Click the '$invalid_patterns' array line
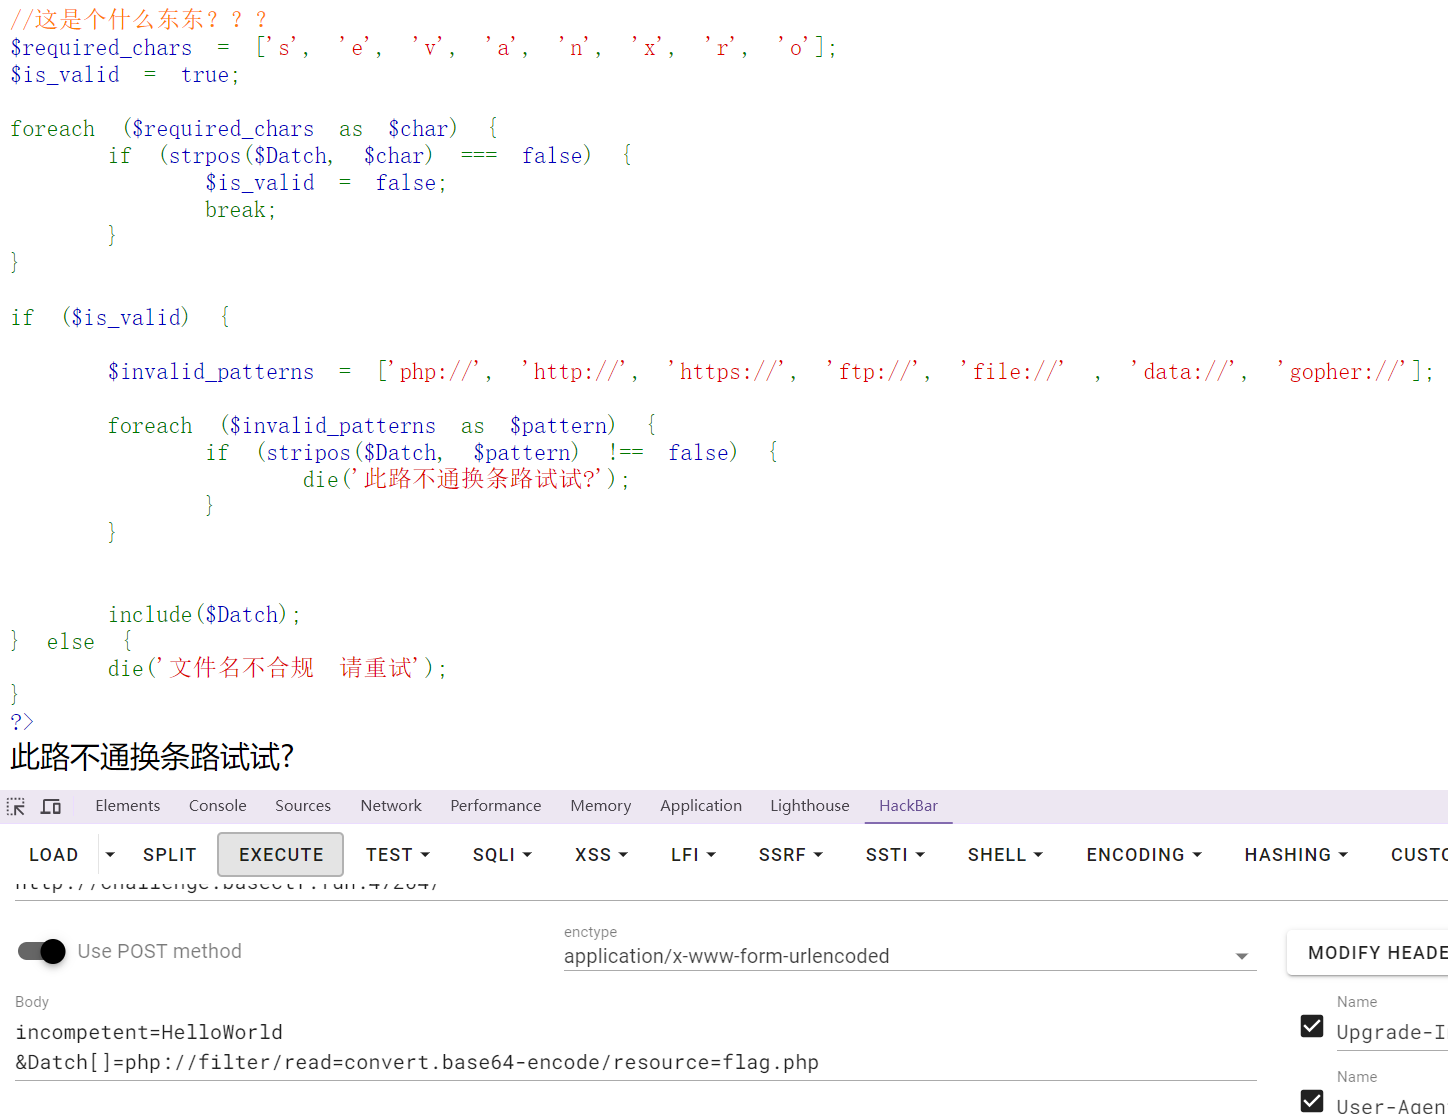 [x=771, y=372]
